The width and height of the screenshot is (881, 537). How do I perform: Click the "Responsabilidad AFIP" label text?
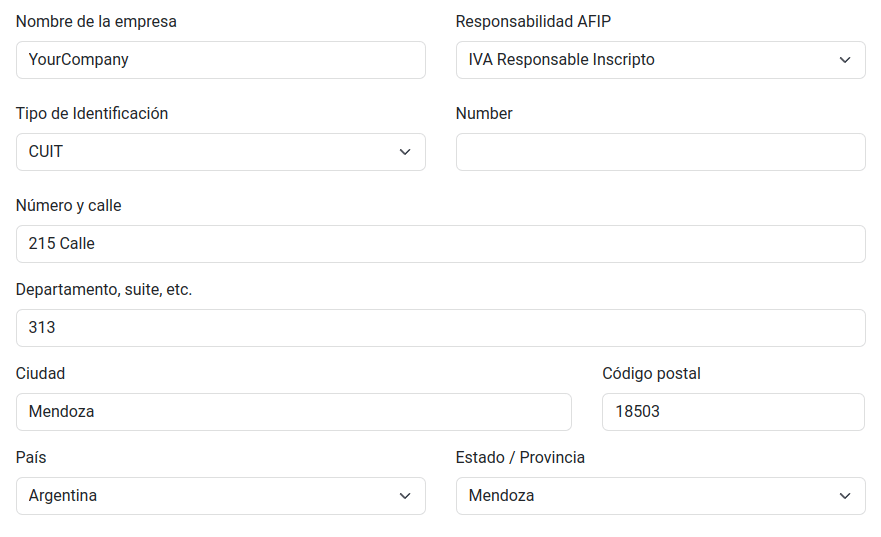tap(533, 22)
